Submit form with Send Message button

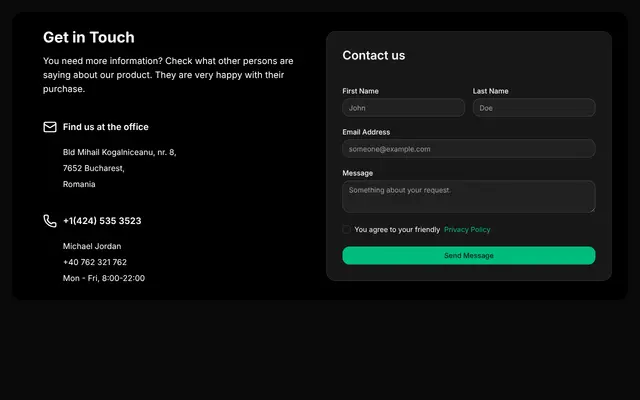coord(469,256)
